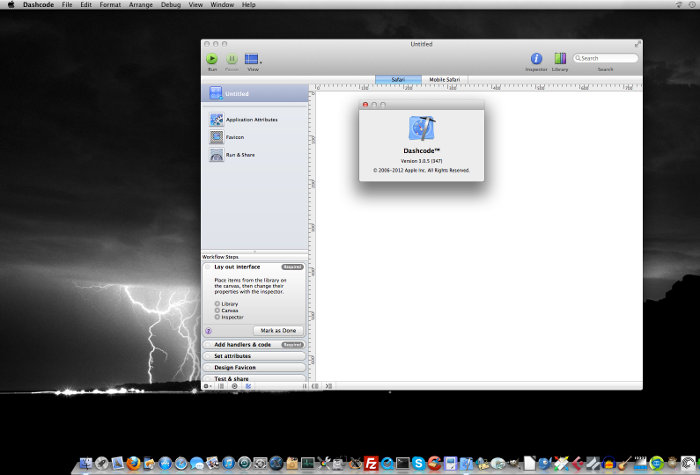700x475 pixels.
Task: Expand the Set attributes step
Action: (254, 356)
